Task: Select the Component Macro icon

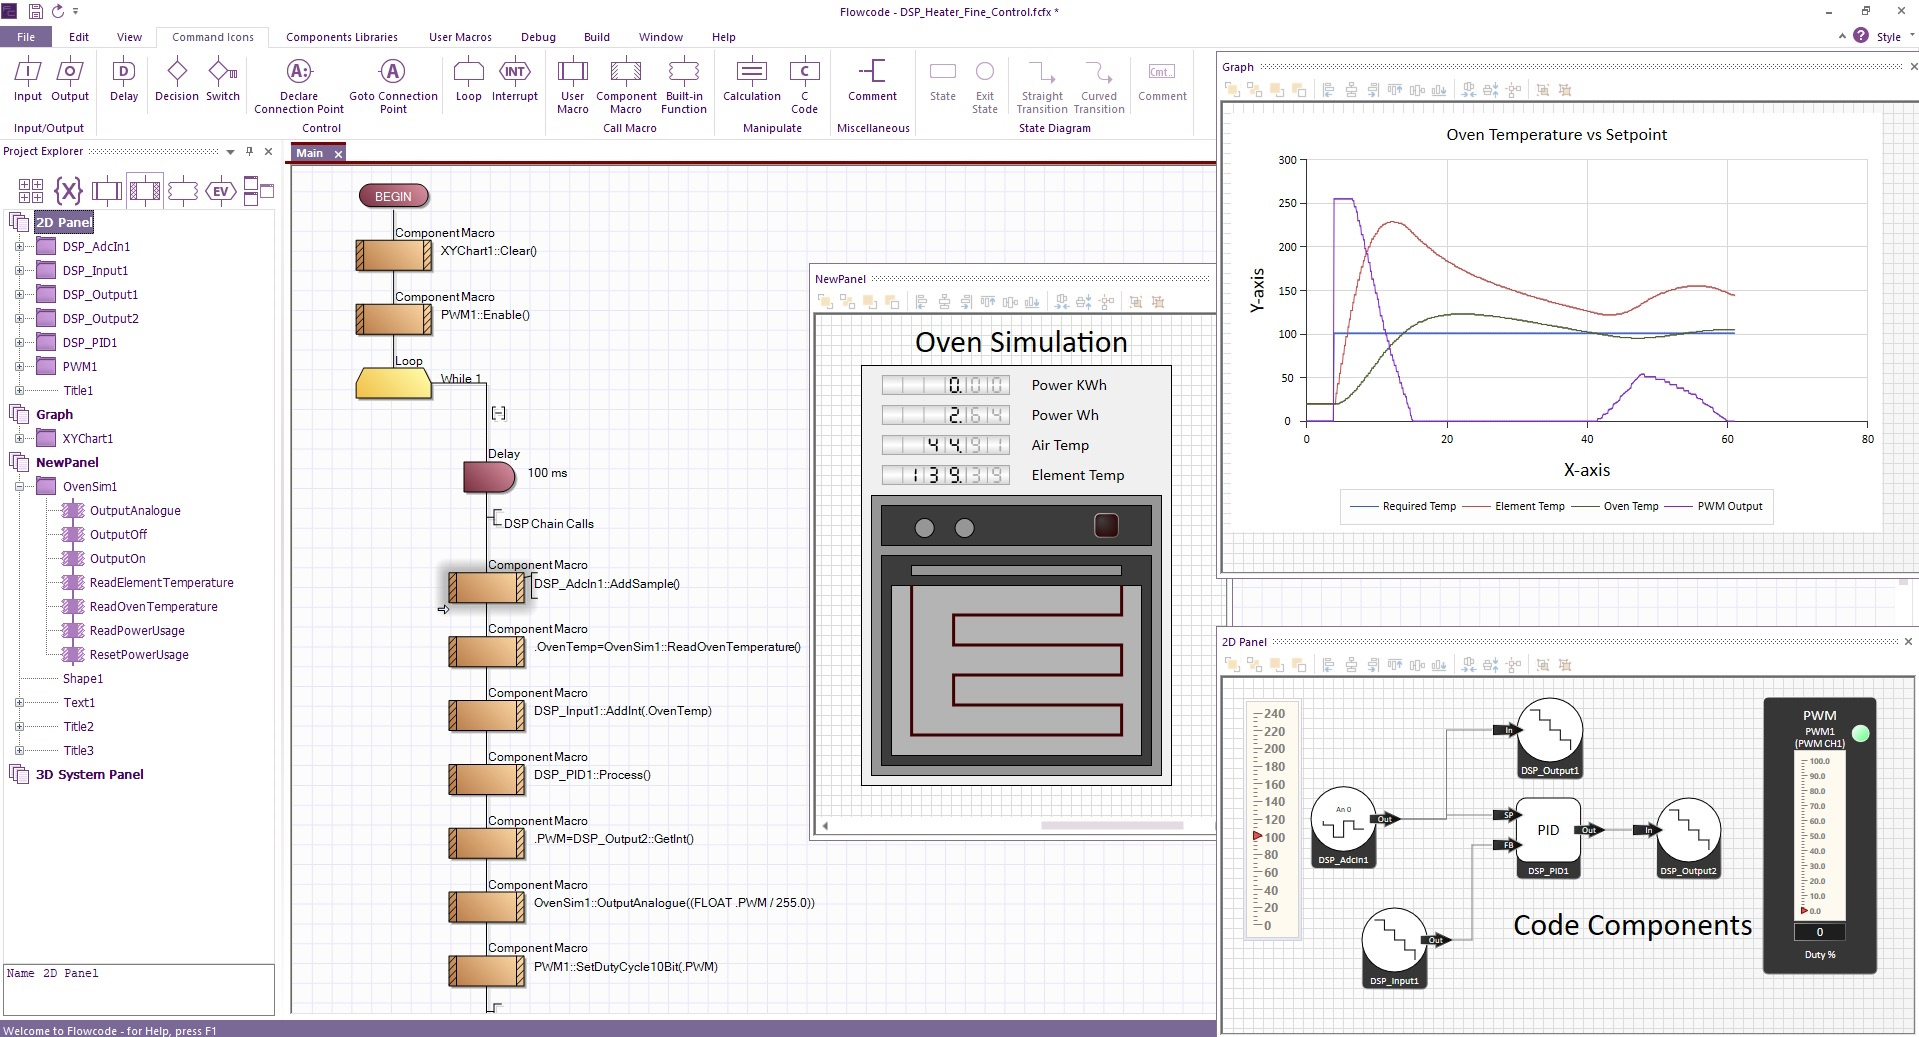Action: pos(625,80)
